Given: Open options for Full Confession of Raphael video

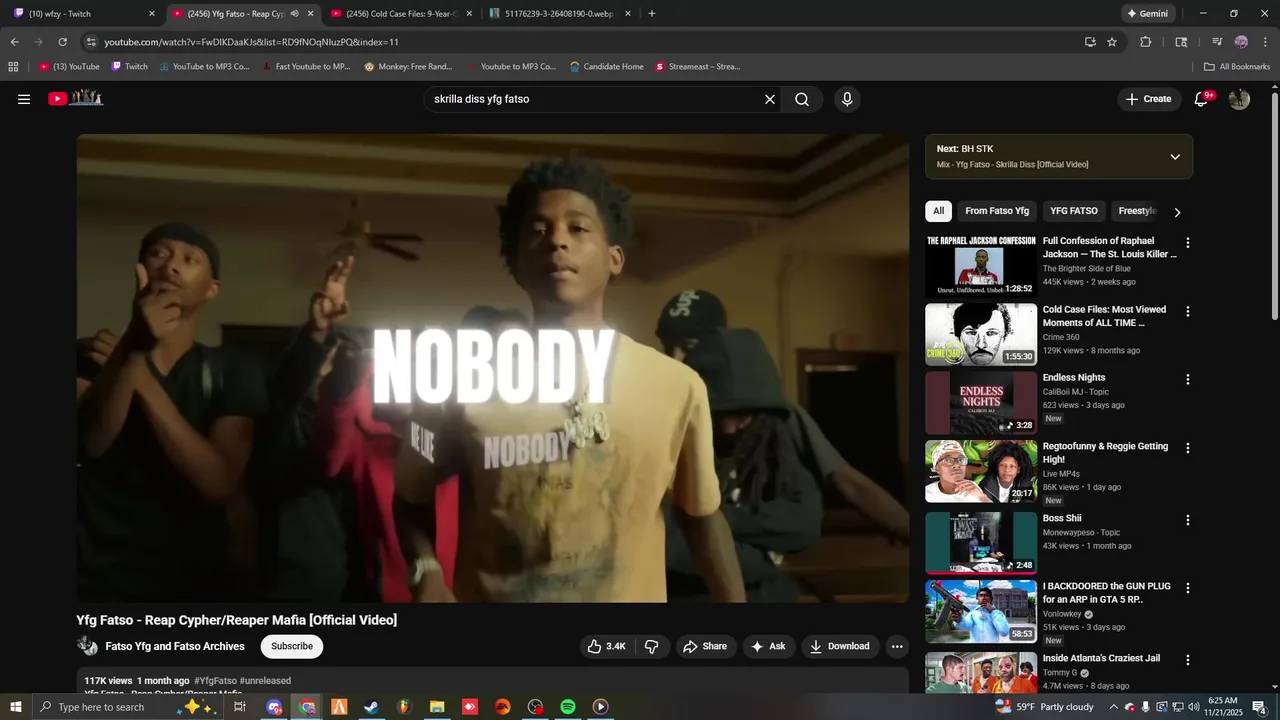Looking at the screenshot, I should [1188, 243].
